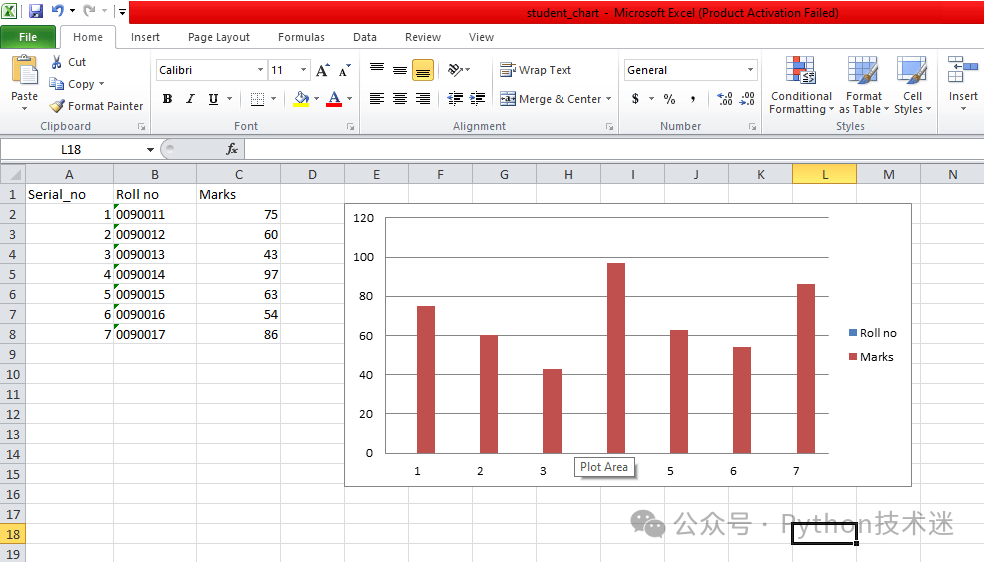The width and height of the screenshot is (984, 562).
Task: Increase decimal places
Action: [x=725, y=99]
